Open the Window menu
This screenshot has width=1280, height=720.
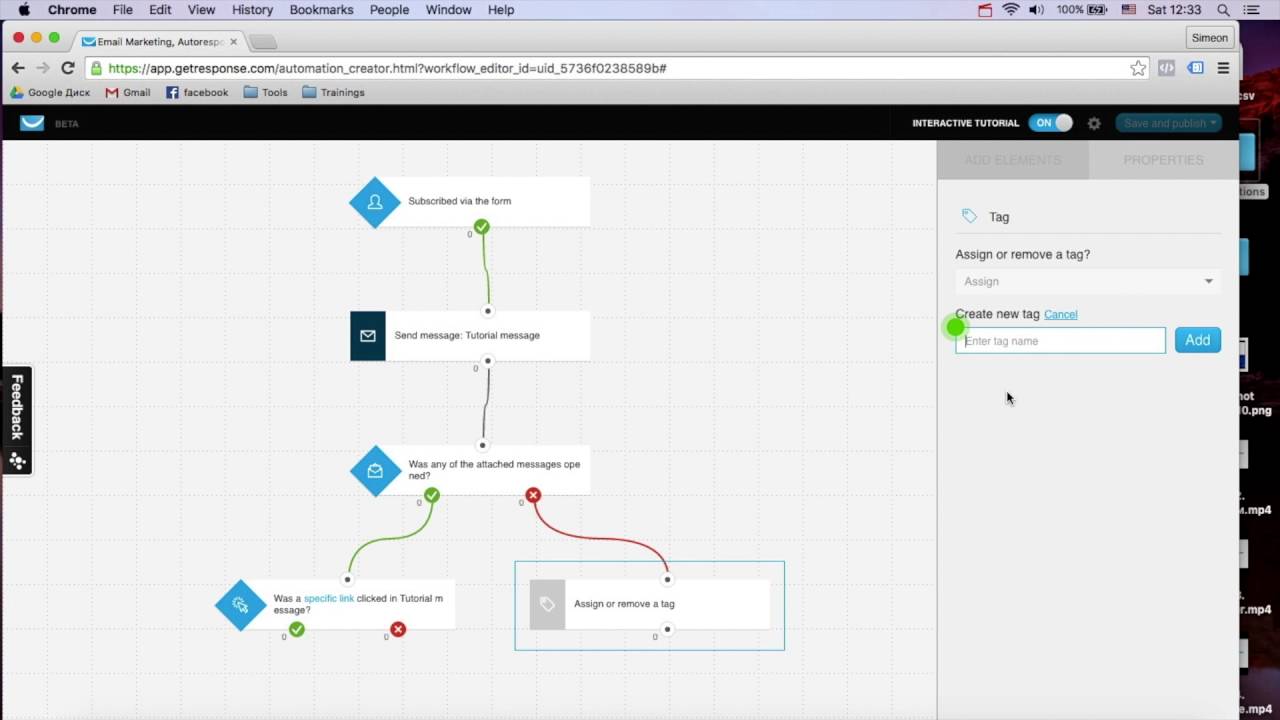[x=448, y=10]
